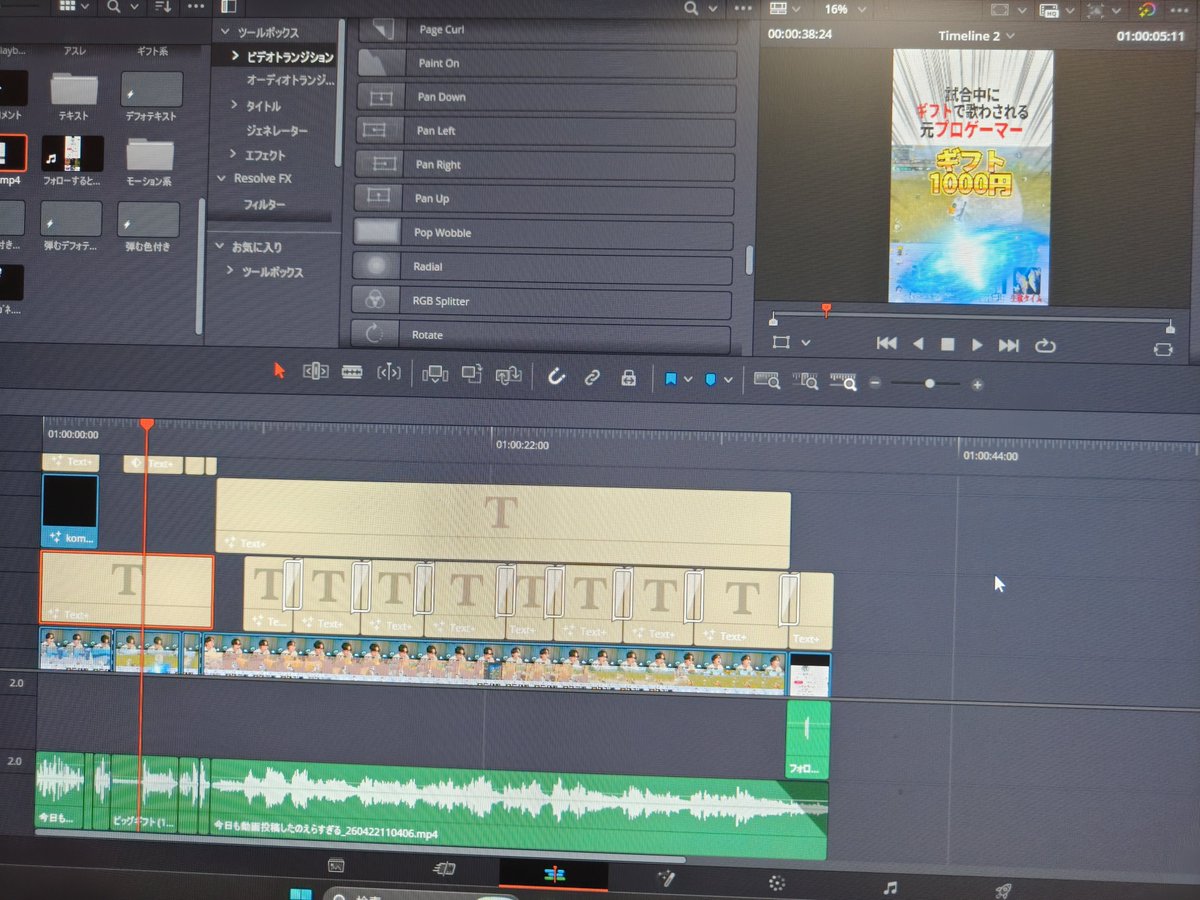Screen dimensions: 1200x900
Task: Expand the タイトル tree item
Action: tap(234, 105)
